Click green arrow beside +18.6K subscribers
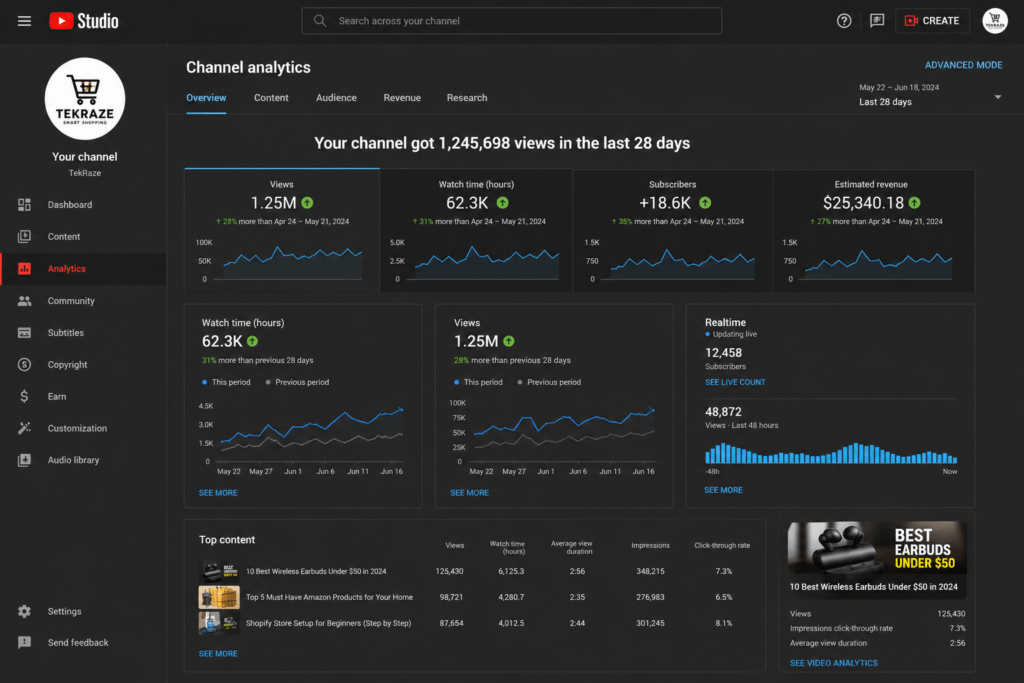This screenshot has height=683, width=1024. tap(705, 203)
